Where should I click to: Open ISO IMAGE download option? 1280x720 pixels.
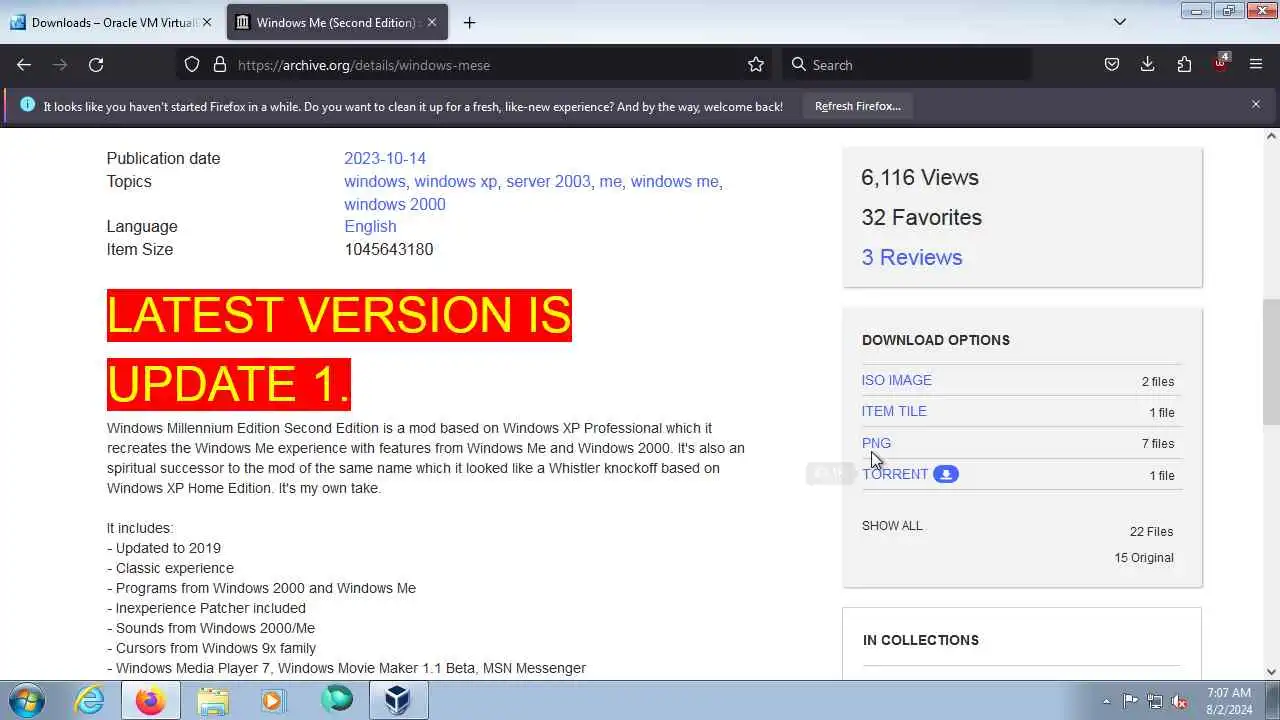(897, 380)
